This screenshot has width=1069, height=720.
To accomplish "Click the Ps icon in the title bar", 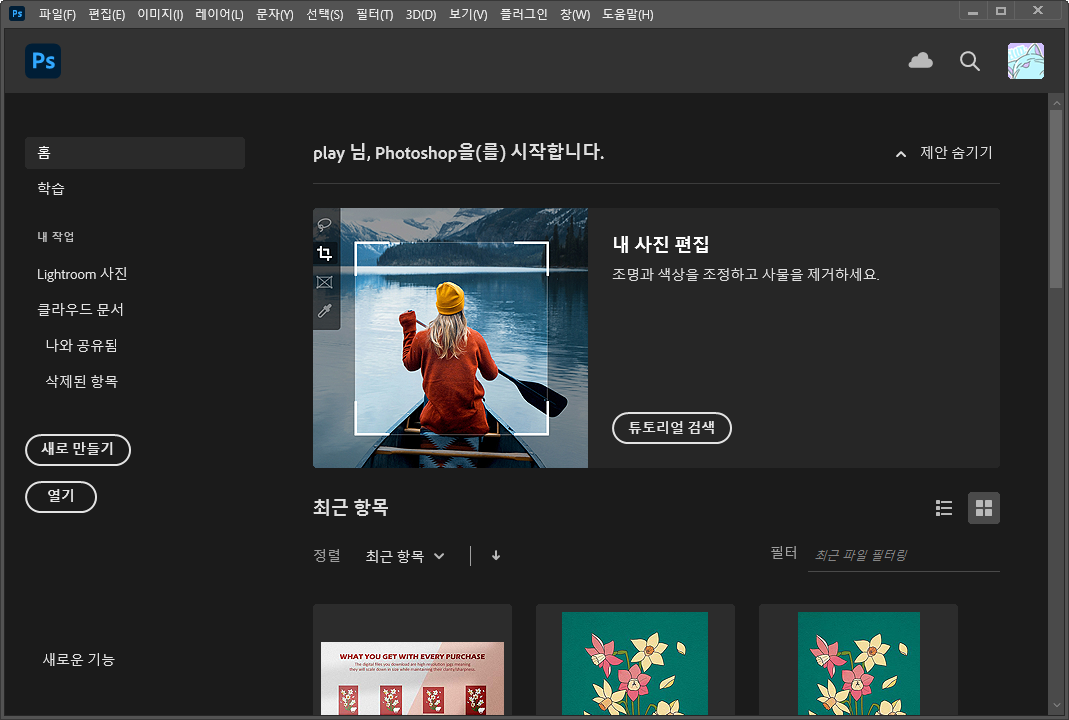I will [17, 13].
